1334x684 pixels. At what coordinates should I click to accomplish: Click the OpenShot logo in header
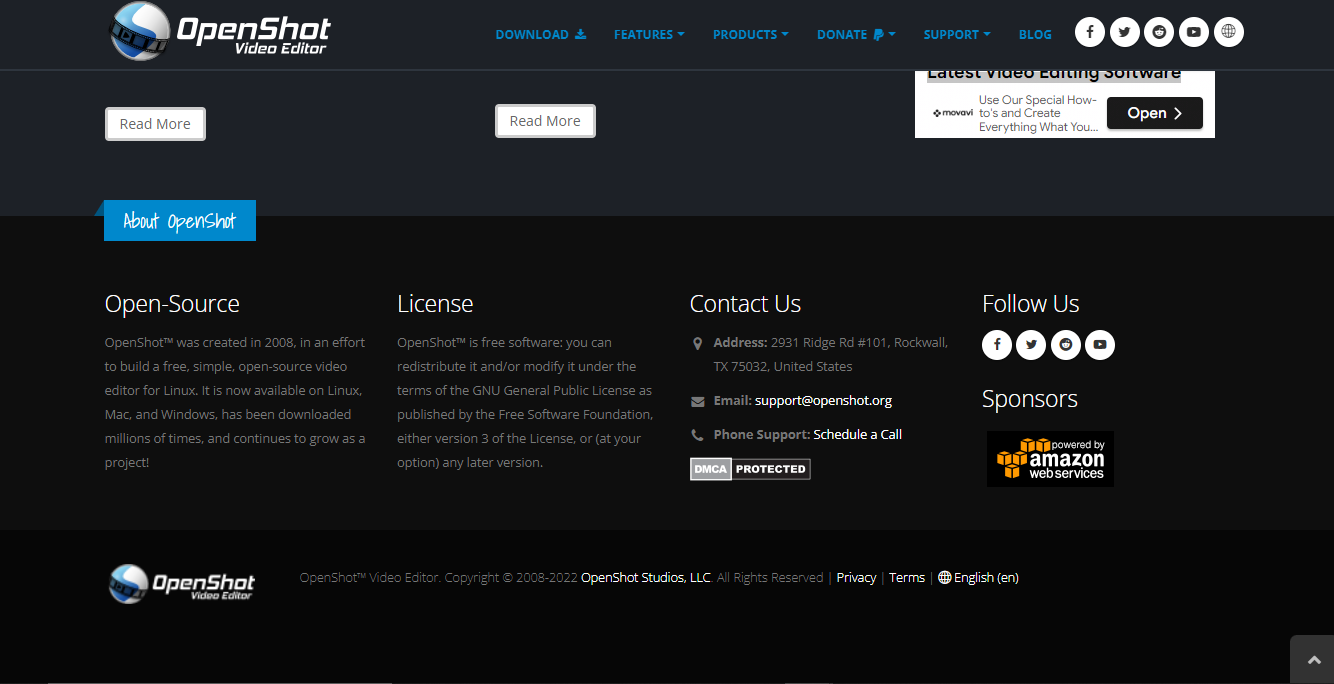point(219,32)
